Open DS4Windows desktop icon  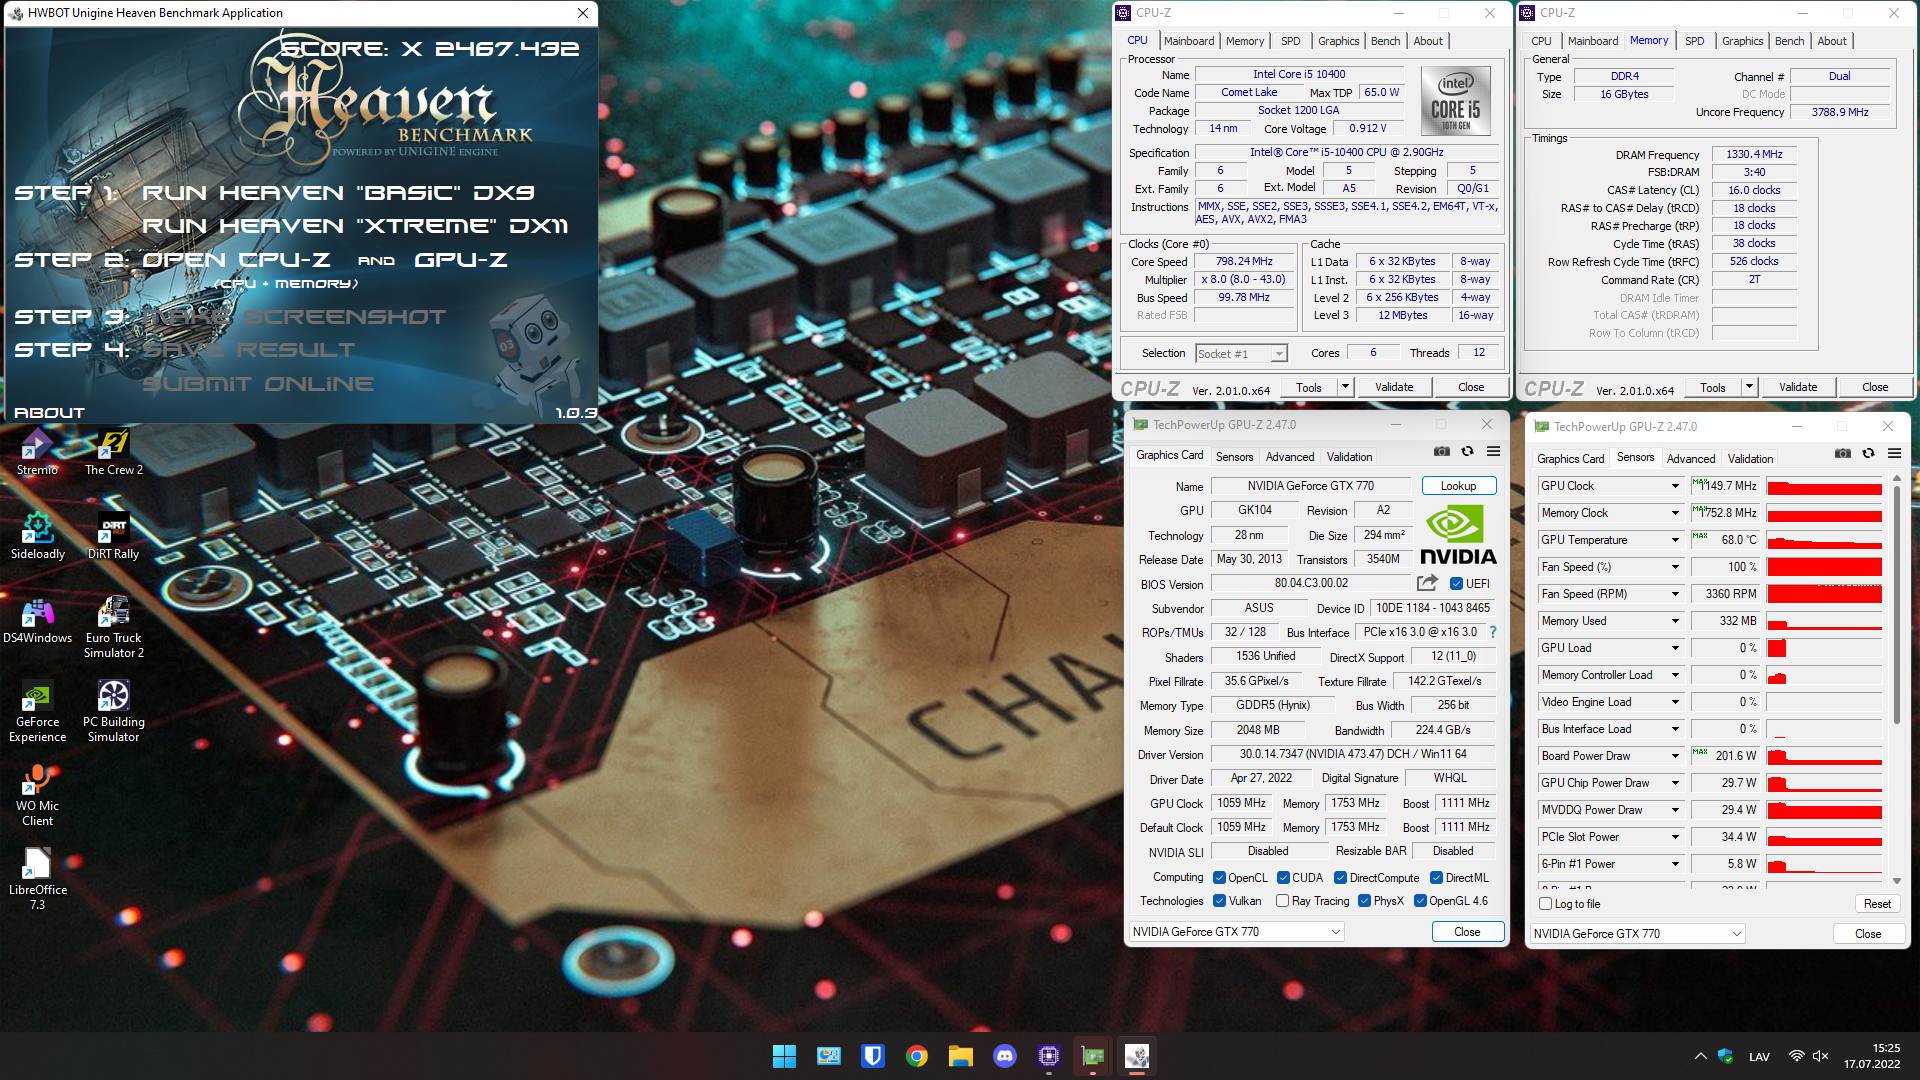tap(37, 620)
